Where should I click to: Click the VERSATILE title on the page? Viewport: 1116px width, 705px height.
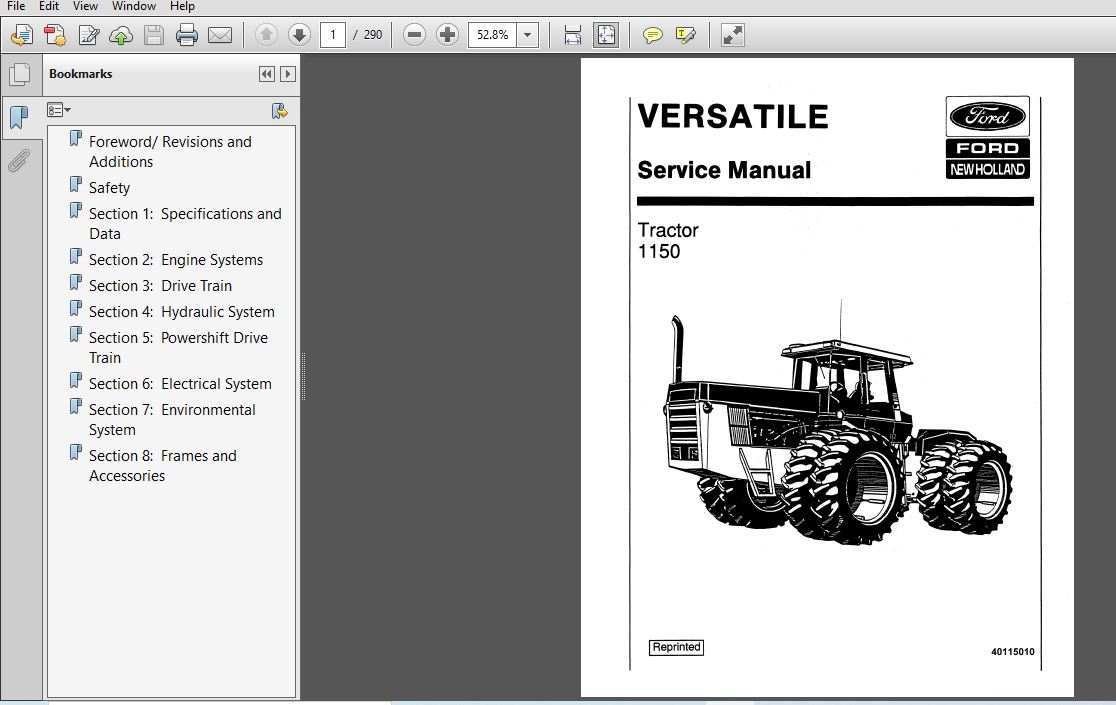732,116
